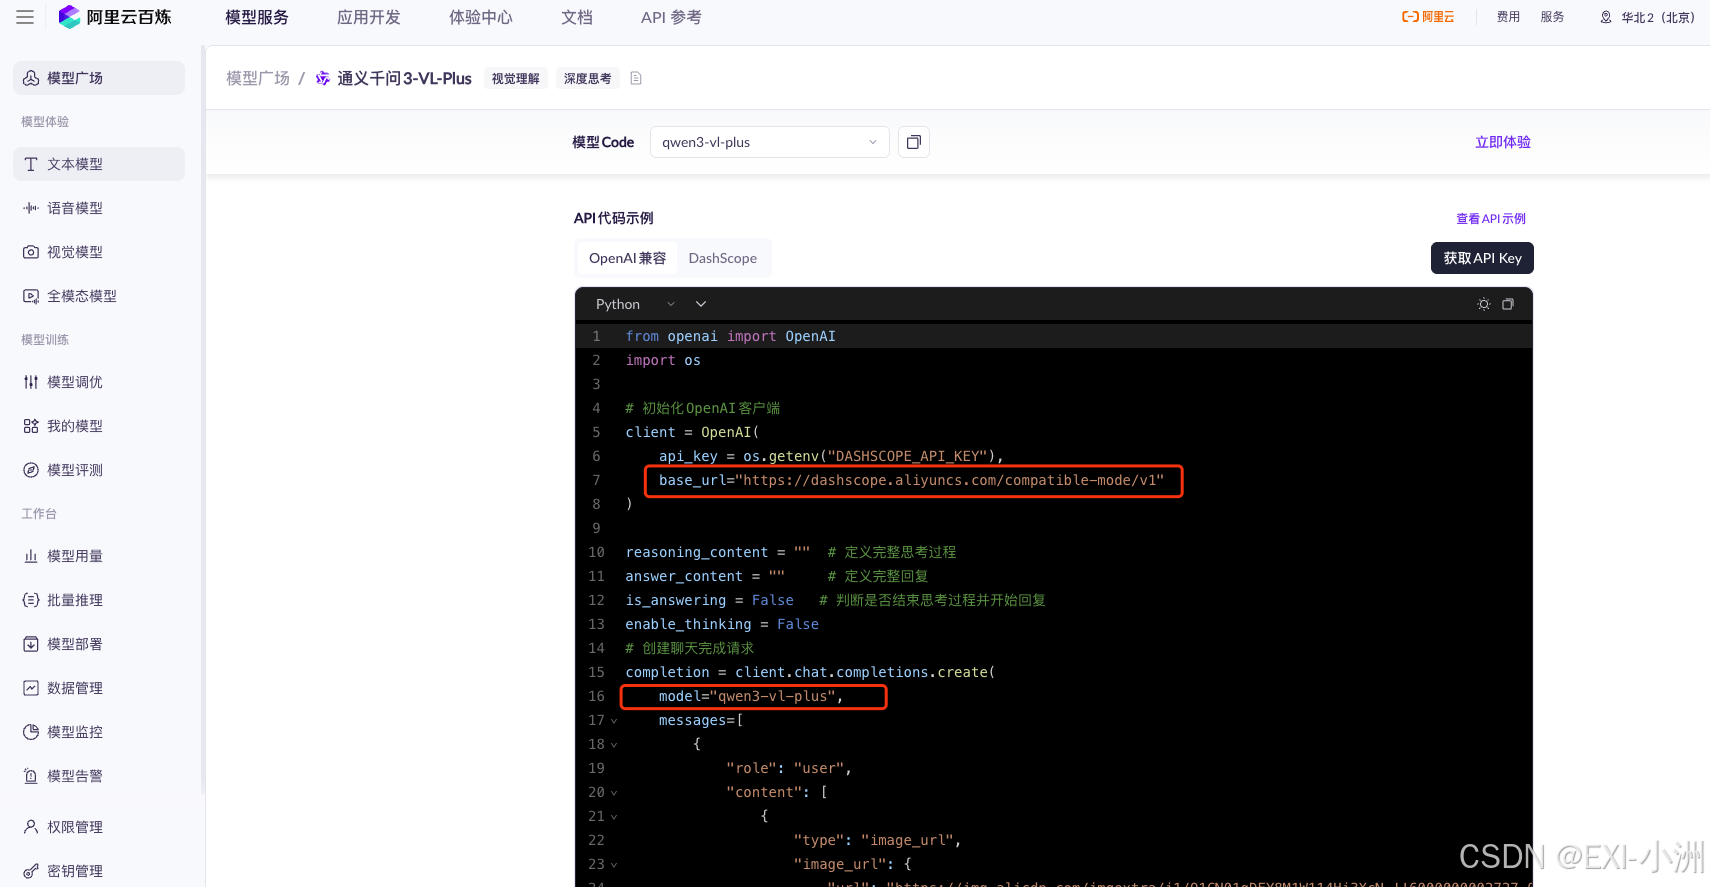
Task: Click the 深度思考 tag
Action: click(x=588, y=78)
